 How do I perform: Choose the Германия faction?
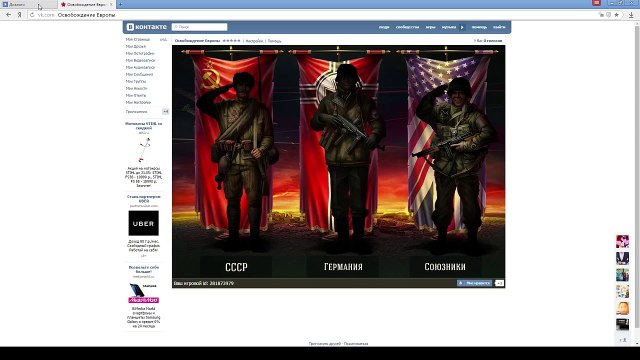[343, 267]
